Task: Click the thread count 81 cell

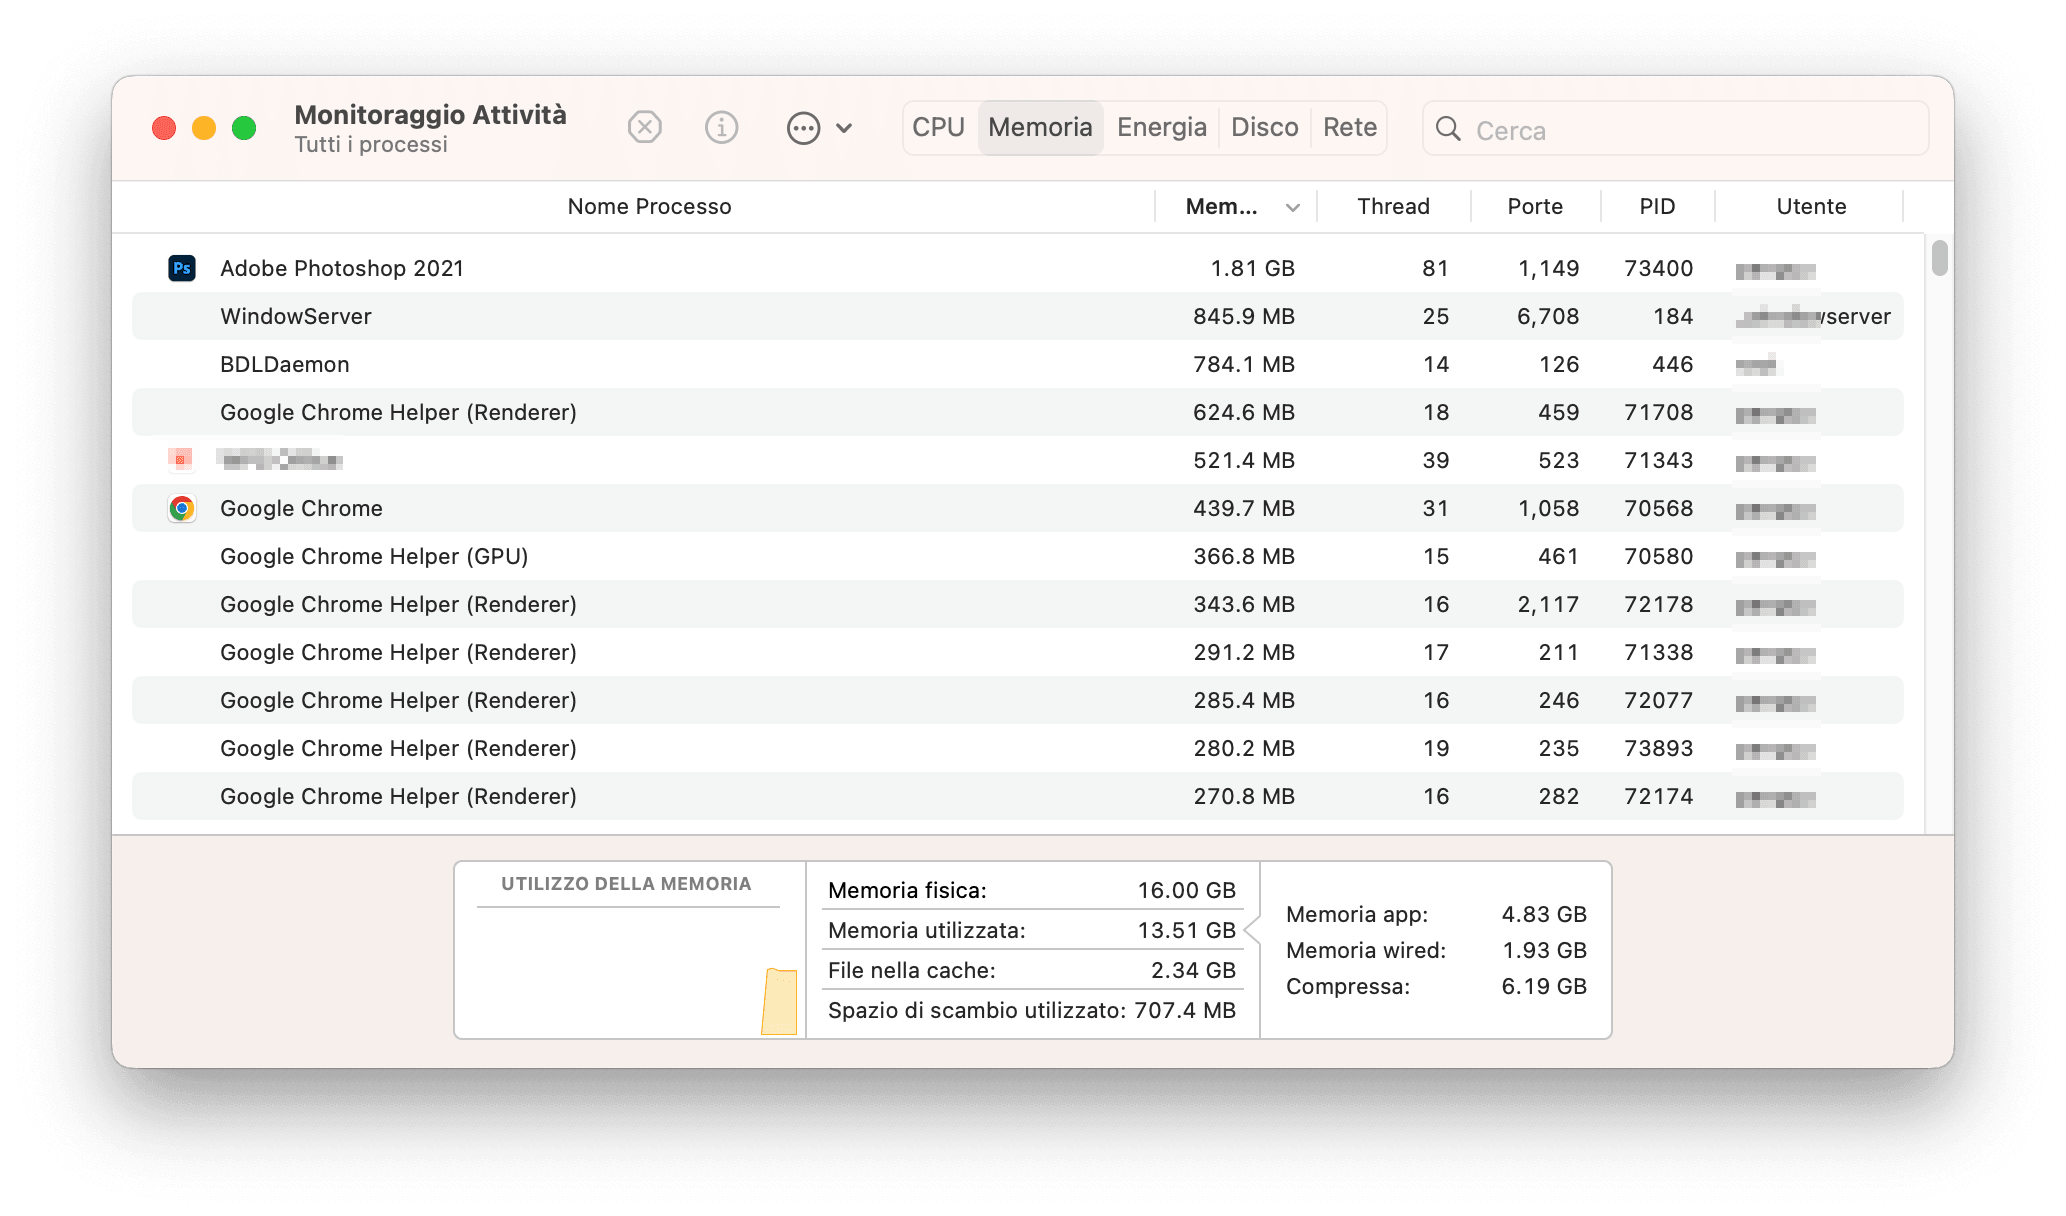Action: (1436, 268)
